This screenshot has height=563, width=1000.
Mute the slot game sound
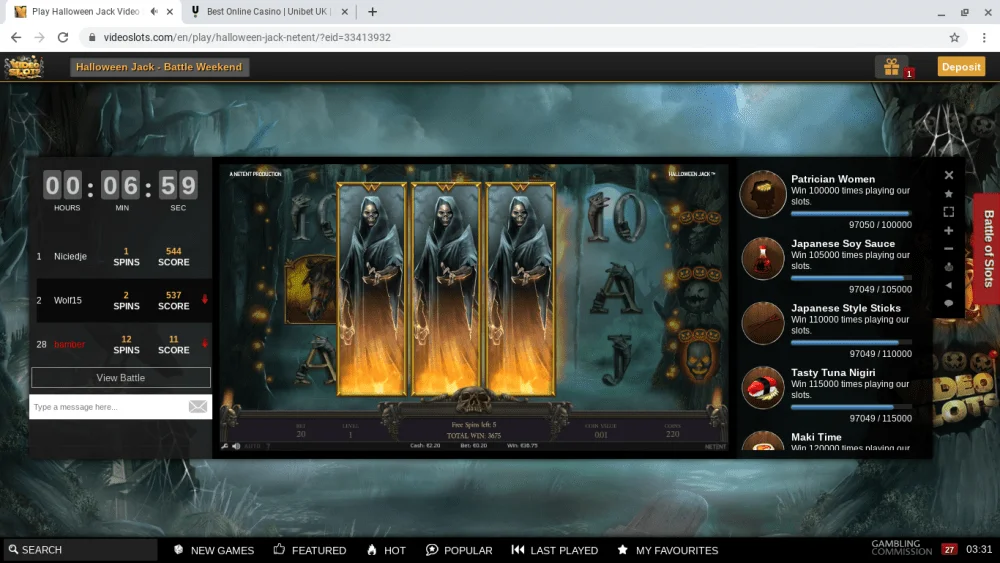pyautogui.click(x=236, y=446)
